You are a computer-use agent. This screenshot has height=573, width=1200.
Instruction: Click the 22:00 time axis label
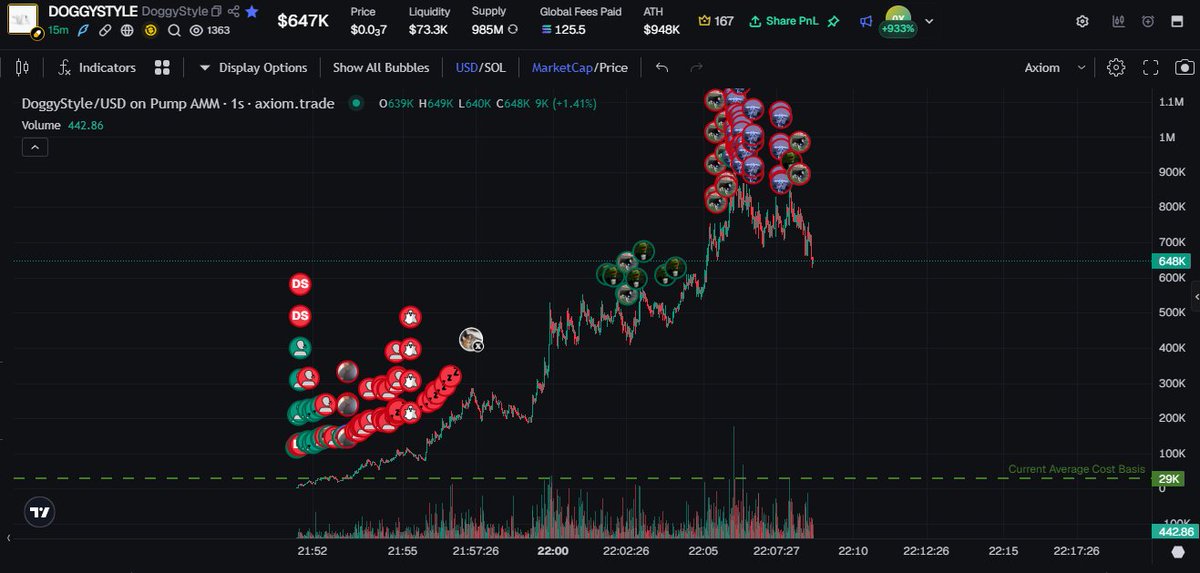coord(553,551)
